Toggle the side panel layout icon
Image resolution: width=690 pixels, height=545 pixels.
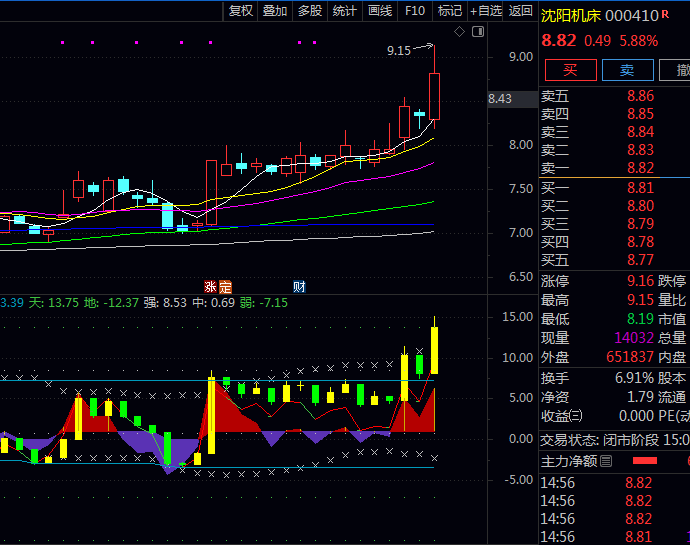coord(476,32)
